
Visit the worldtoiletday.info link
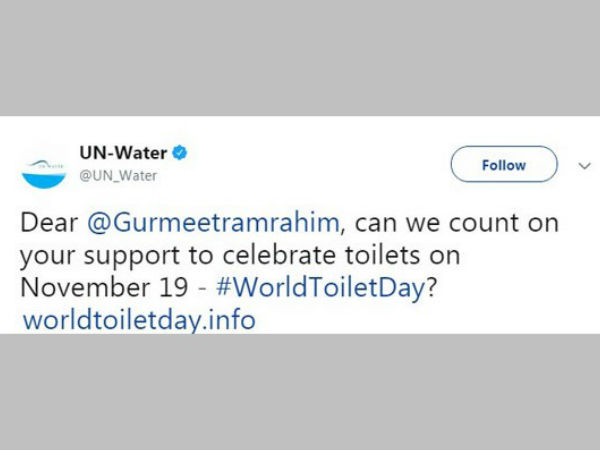[138, 321]
